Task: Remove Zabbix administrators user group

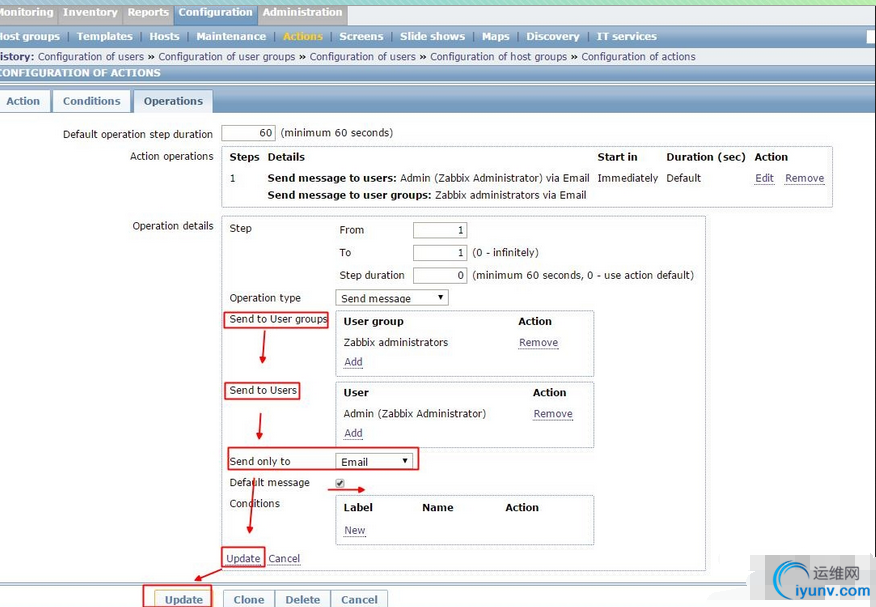Action: pyautogui.click(x=539, y=342)
